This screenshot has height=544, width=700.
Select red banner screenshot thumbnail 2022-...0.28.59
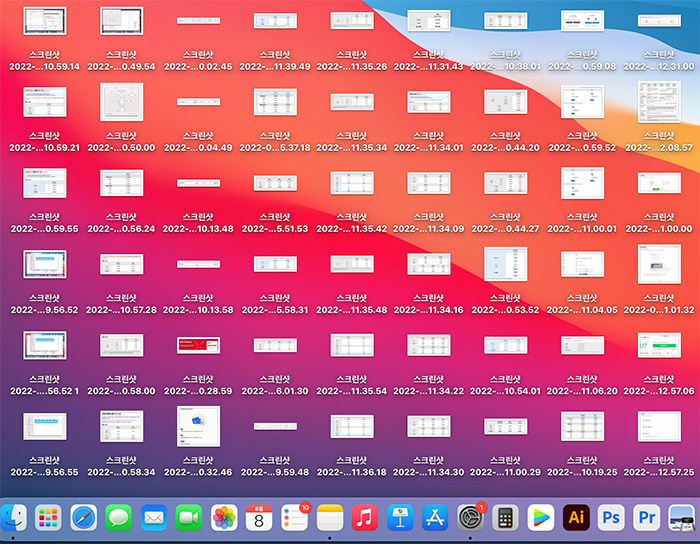point(198,345)
